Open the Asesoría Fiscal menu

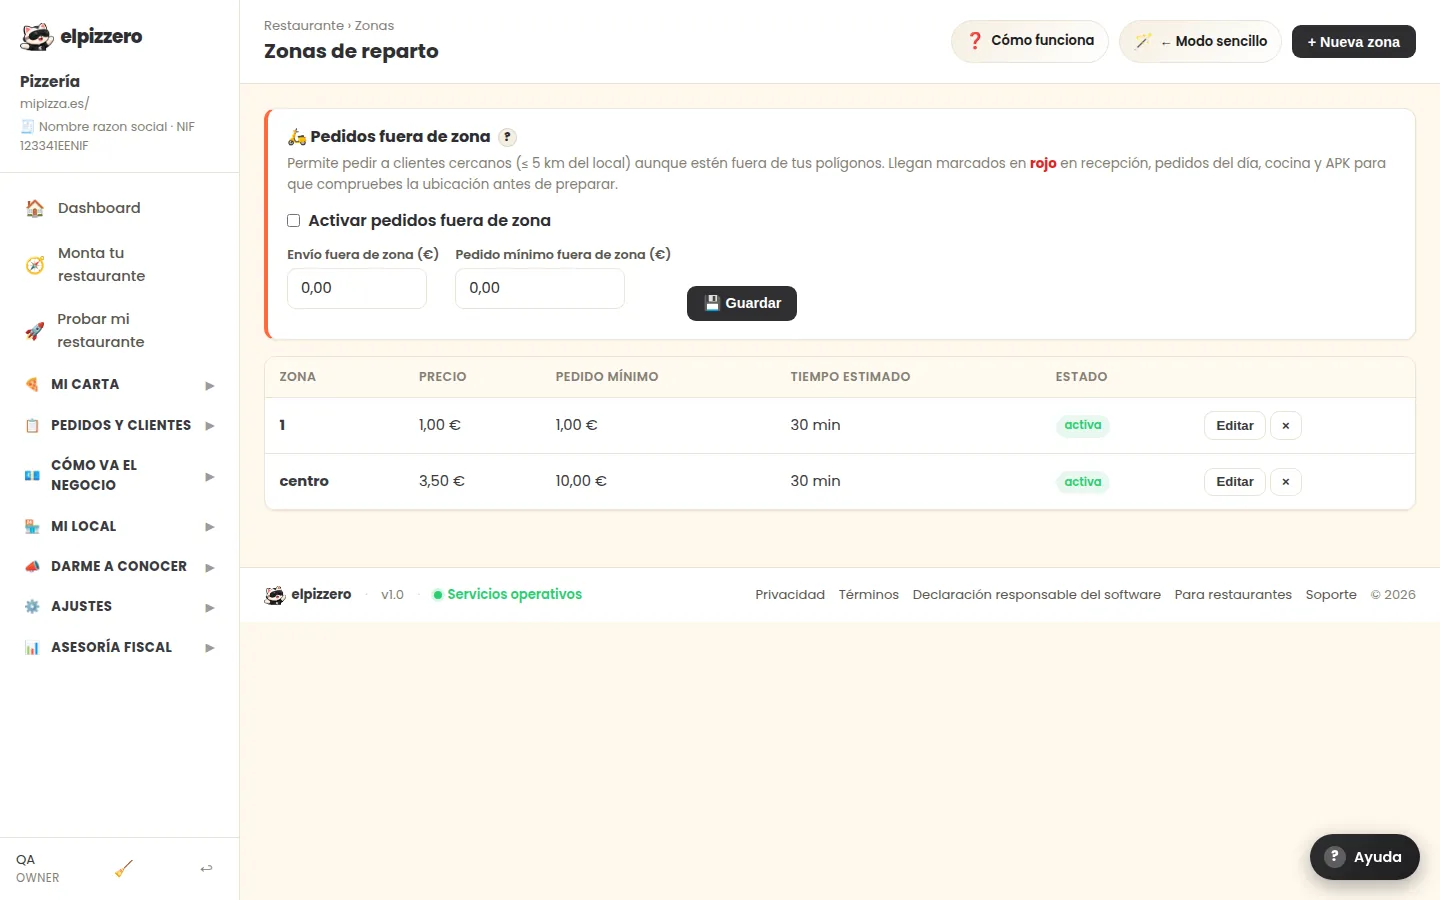pos(120,648)
